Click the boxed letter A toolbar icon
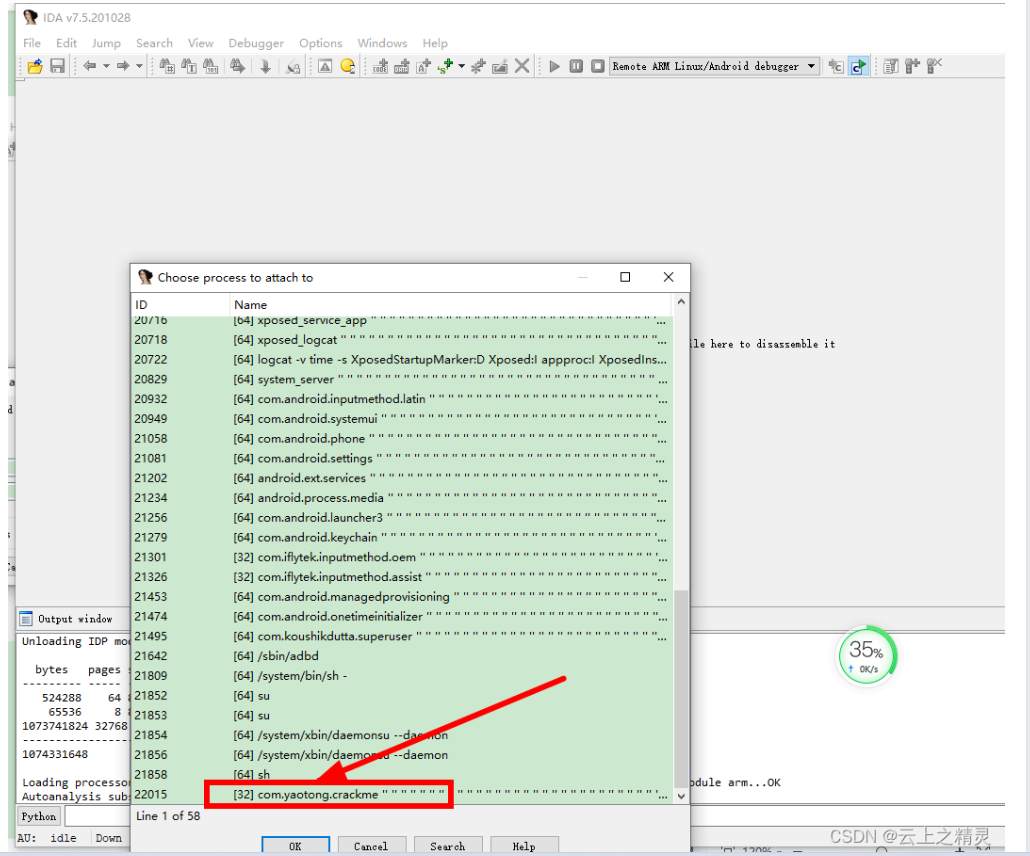This screenshot has width=1030, height=856. 325,66
